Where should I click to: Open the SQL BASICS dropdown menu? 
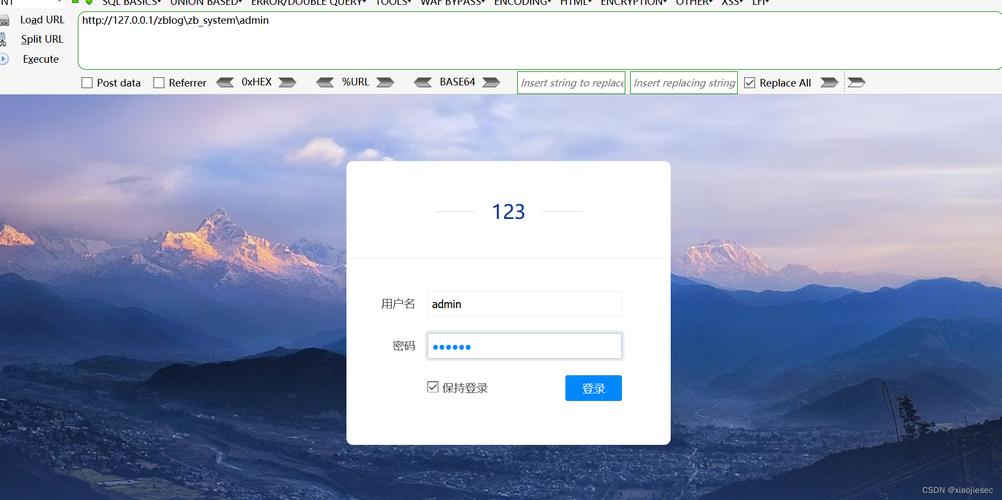(x=132, y=3)
